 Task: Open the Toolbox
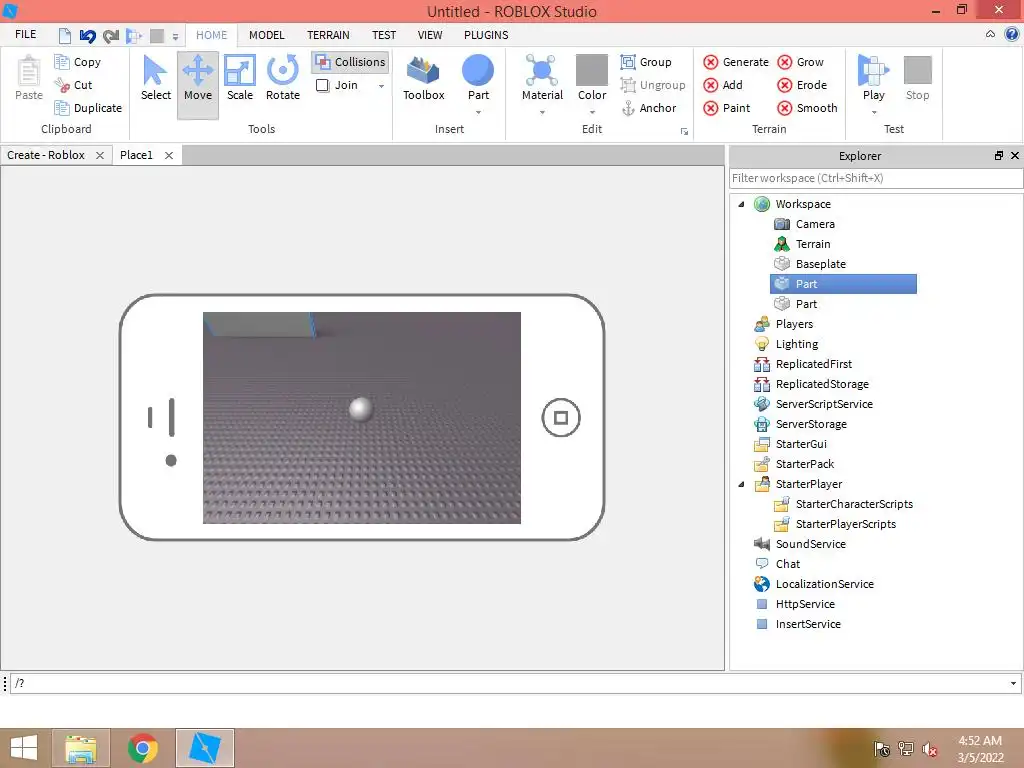point(423,78)
